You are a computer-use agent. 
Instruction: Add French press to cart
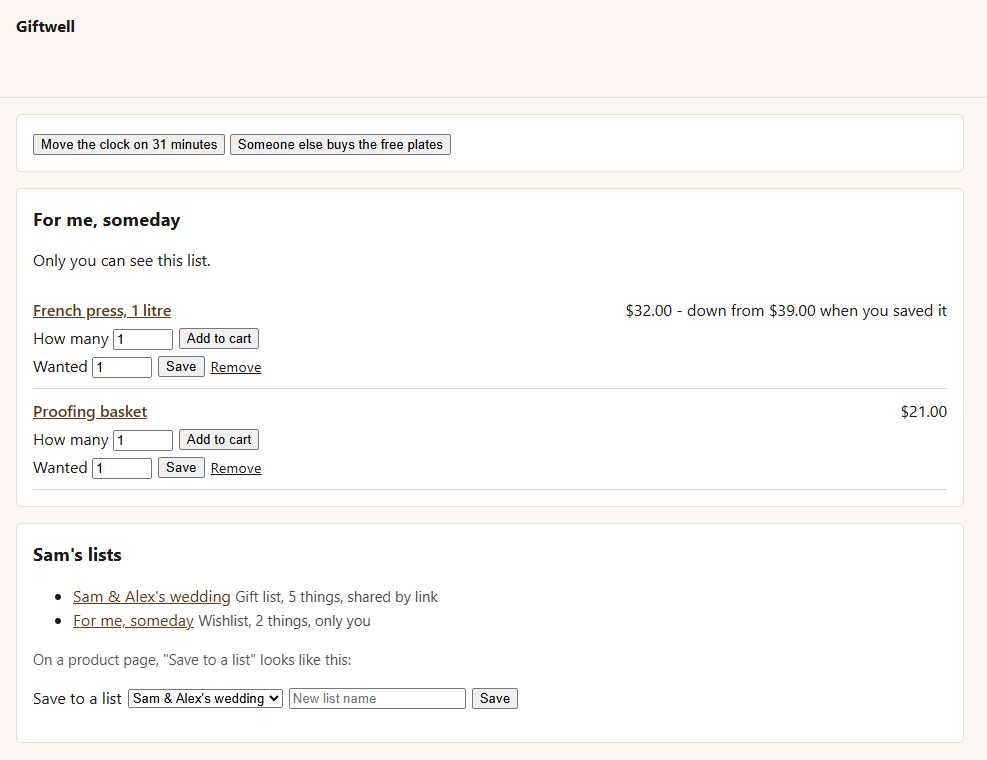coord(219,339)
